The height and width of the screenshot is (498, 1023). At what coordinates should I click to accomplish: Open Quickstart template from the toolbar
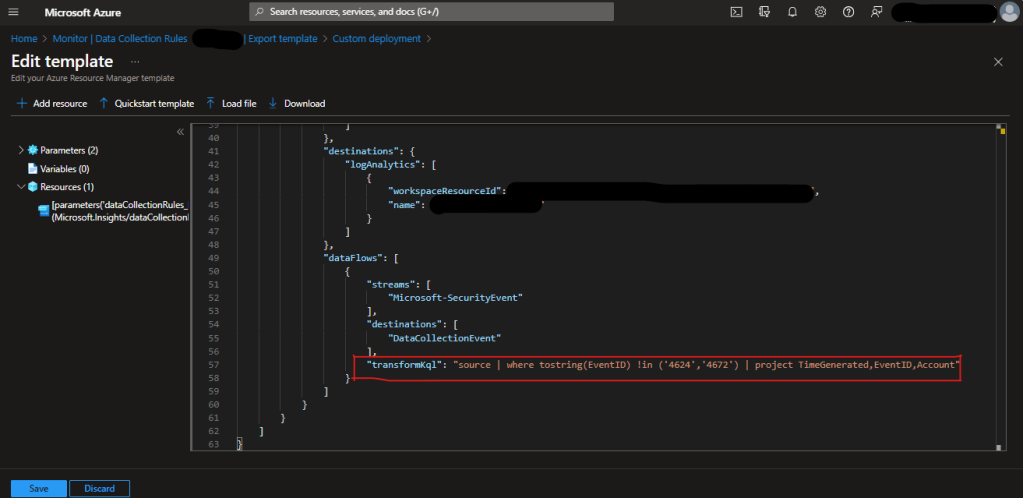pos(146,103)
